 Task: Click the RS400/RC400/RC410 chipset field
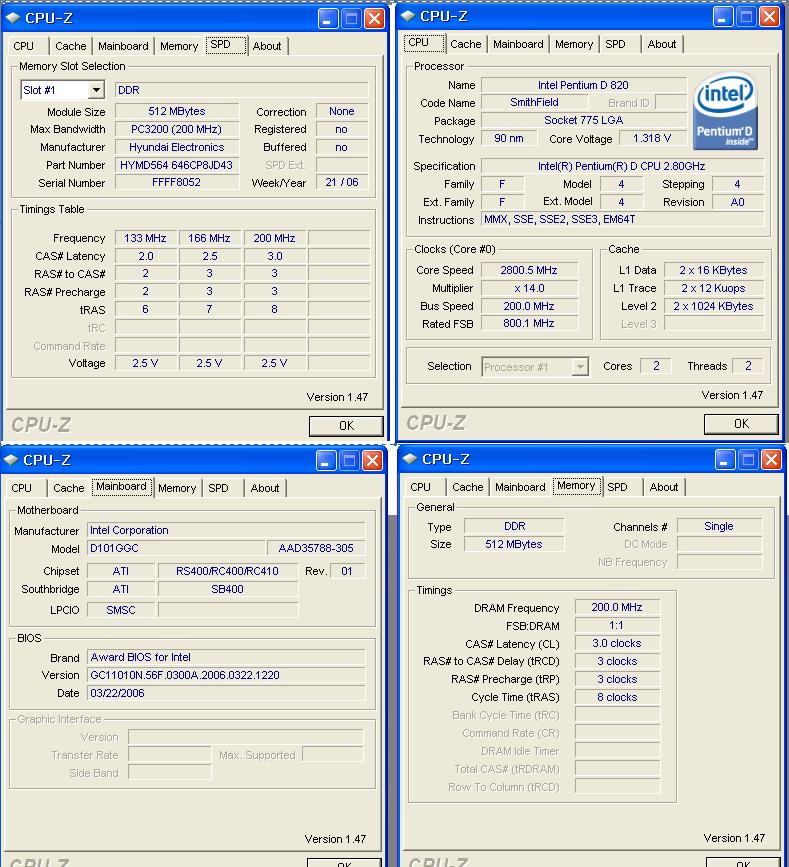(x=227, y=571)
